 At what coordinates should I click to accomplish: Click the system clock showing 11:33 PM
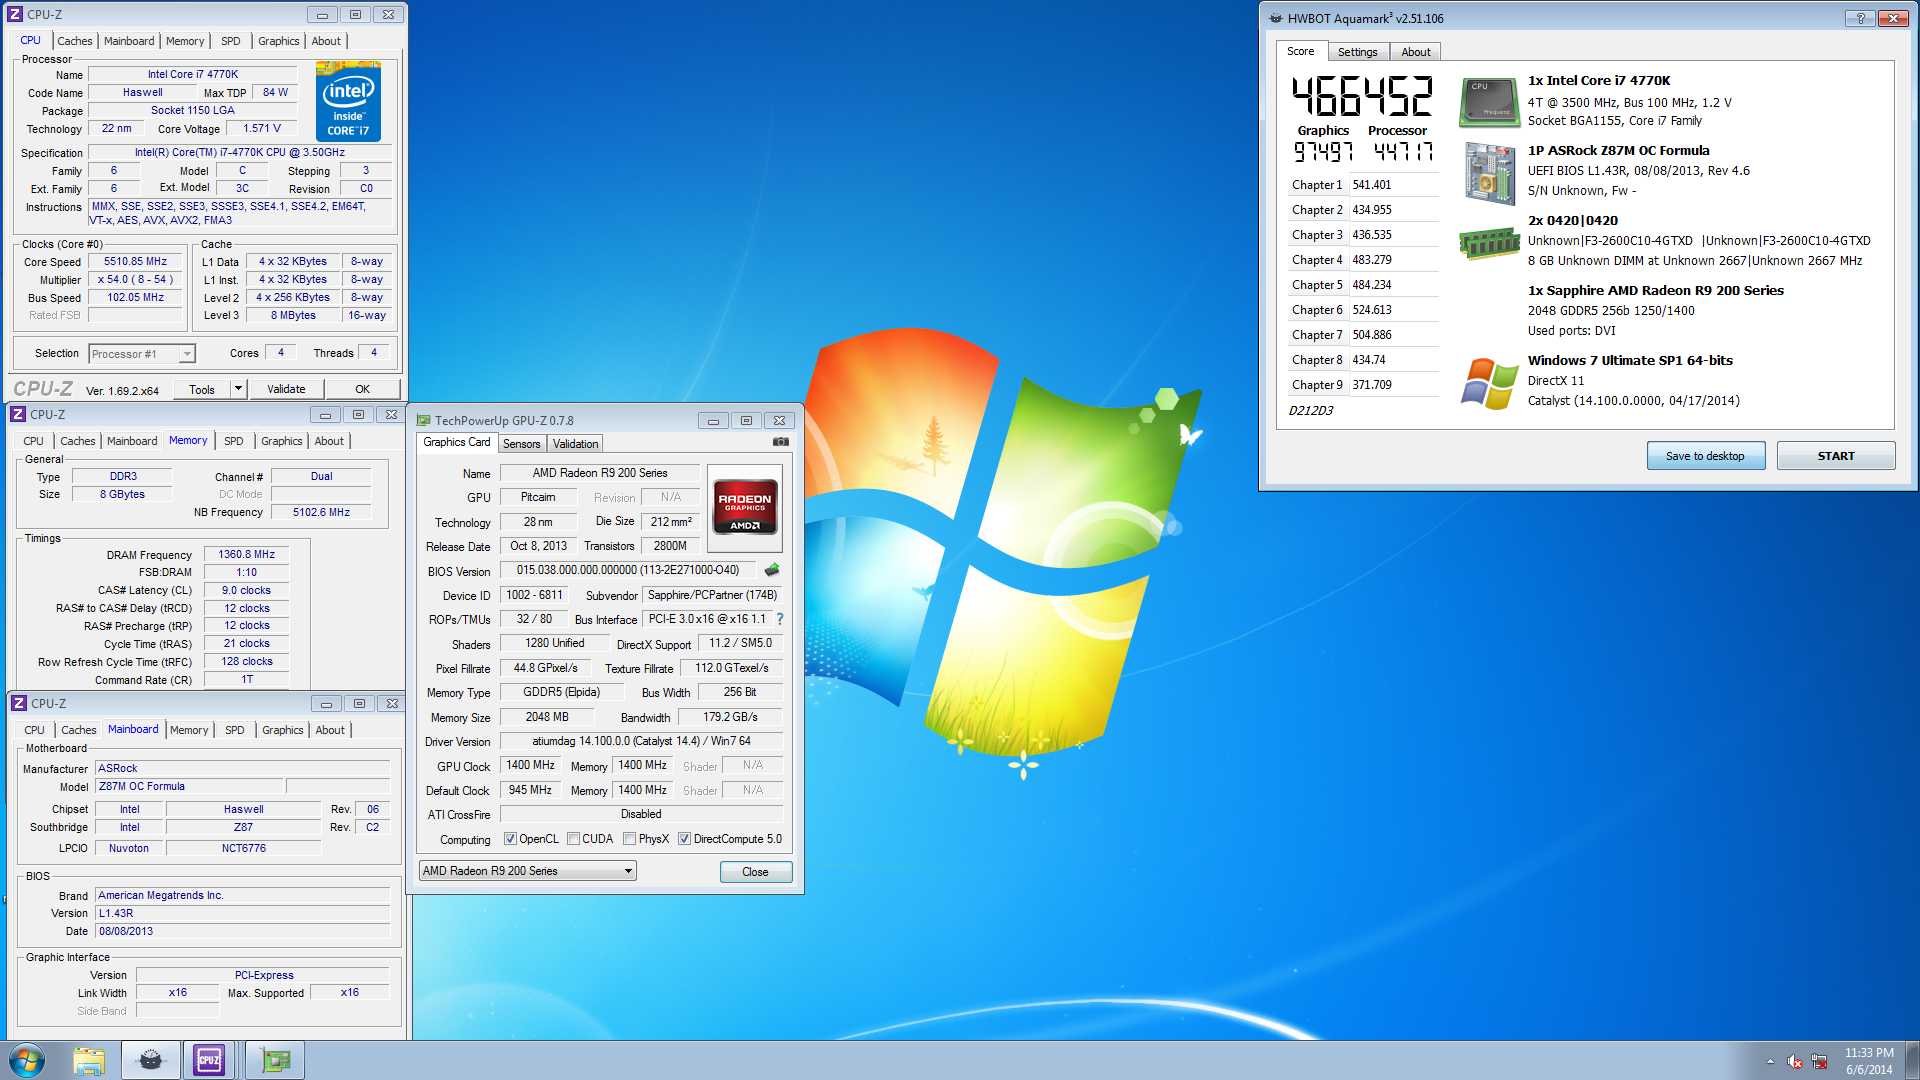coord(1869,1053)
